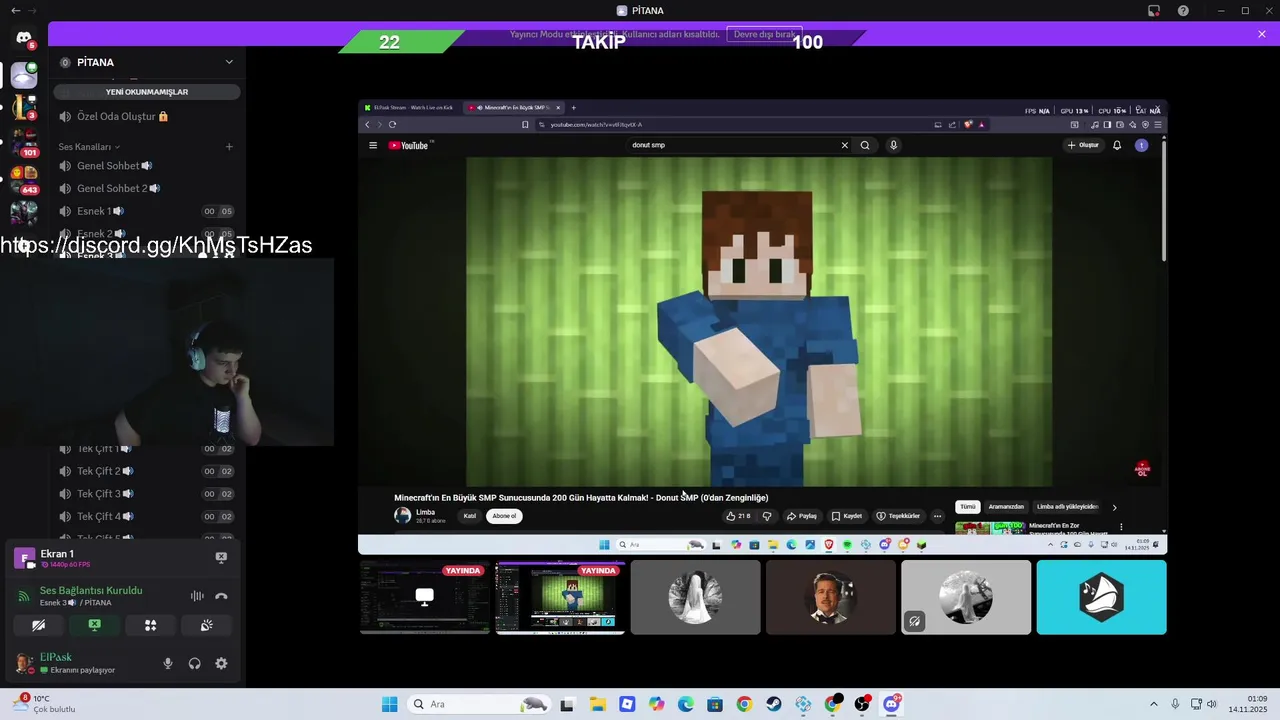Click the Paylaş share button
Viewport: 1280px width, 720px height.
coord(802,516)
